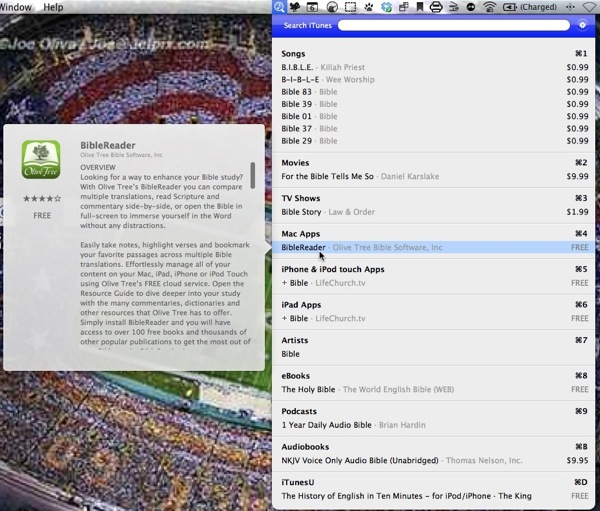Open NKJV Voice Only Audio Bible audiobook
This screenshot has height=511, width=600.
434,460
